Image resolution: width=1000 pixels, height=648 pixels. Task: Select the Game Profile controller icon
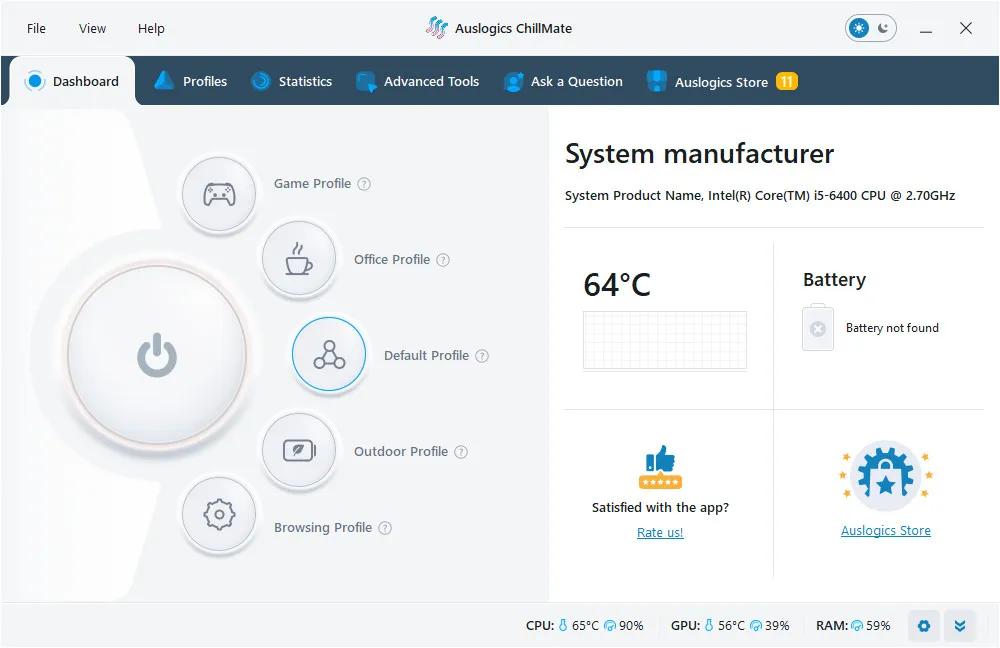[x=219, y=194]
